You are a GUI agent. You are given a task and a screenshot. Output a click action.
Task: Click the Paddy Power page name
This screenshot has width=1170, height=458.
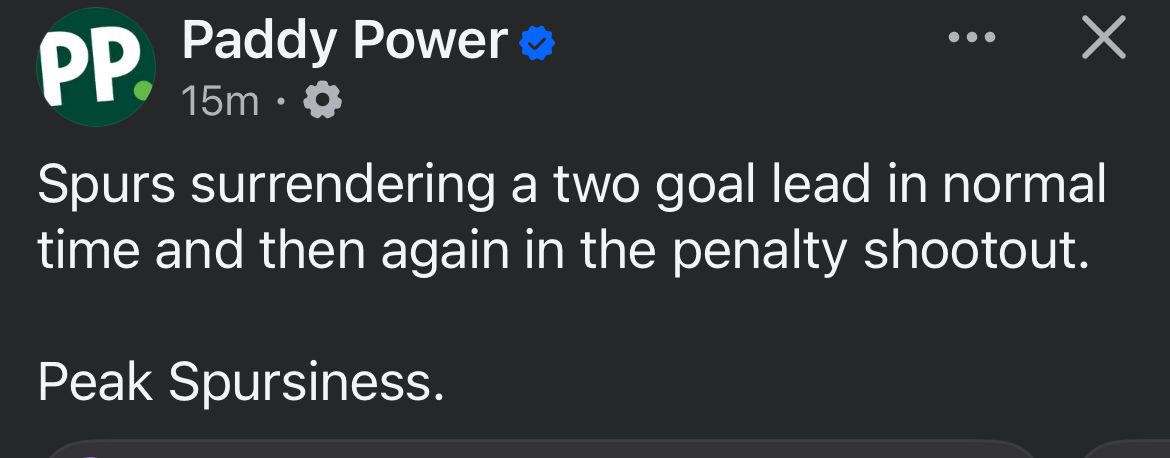pyautogui.click(x=345, y=42)
